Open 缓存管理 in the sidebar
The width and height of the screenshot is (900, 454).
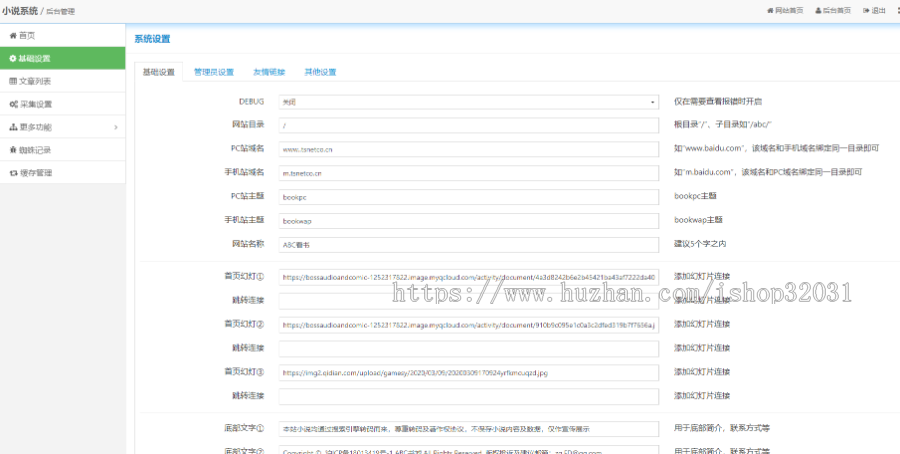[x=63, y=173]
